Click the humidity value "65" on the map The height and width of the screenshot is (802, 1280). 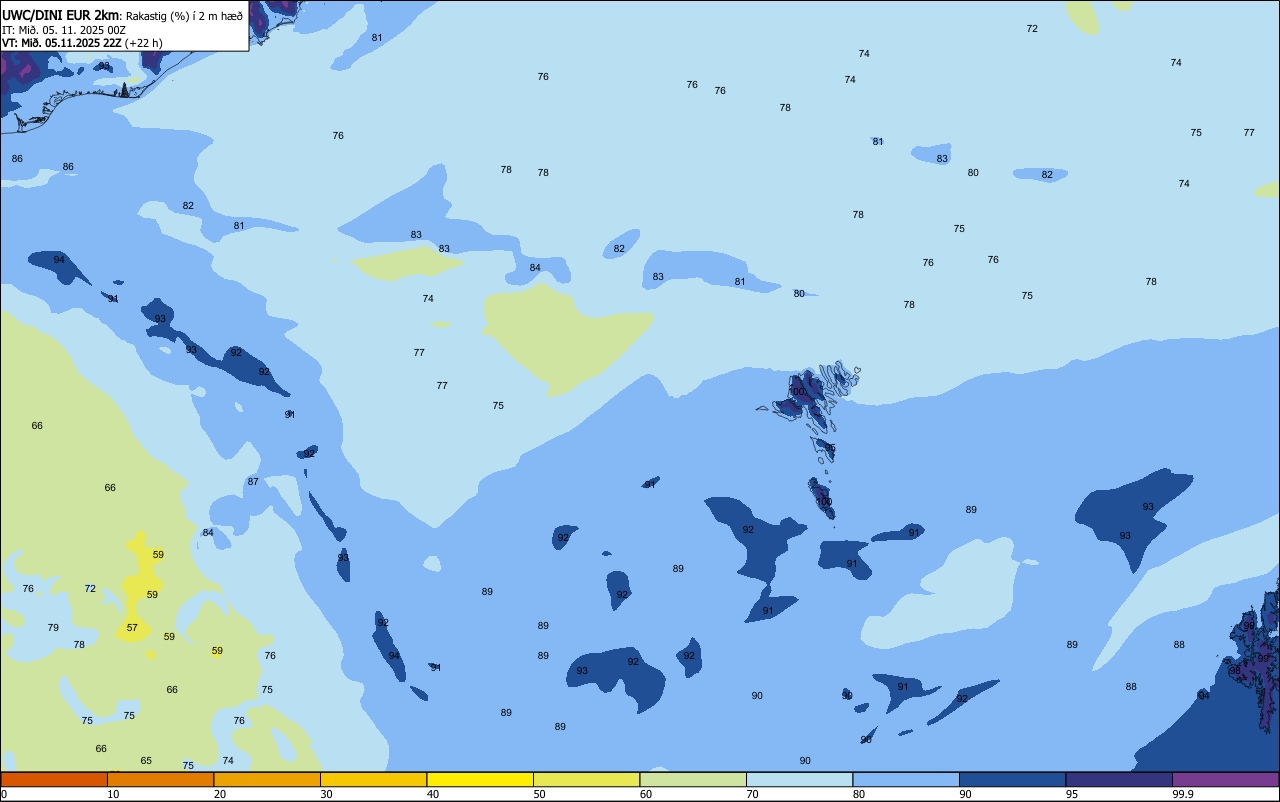tap(146, 761)
